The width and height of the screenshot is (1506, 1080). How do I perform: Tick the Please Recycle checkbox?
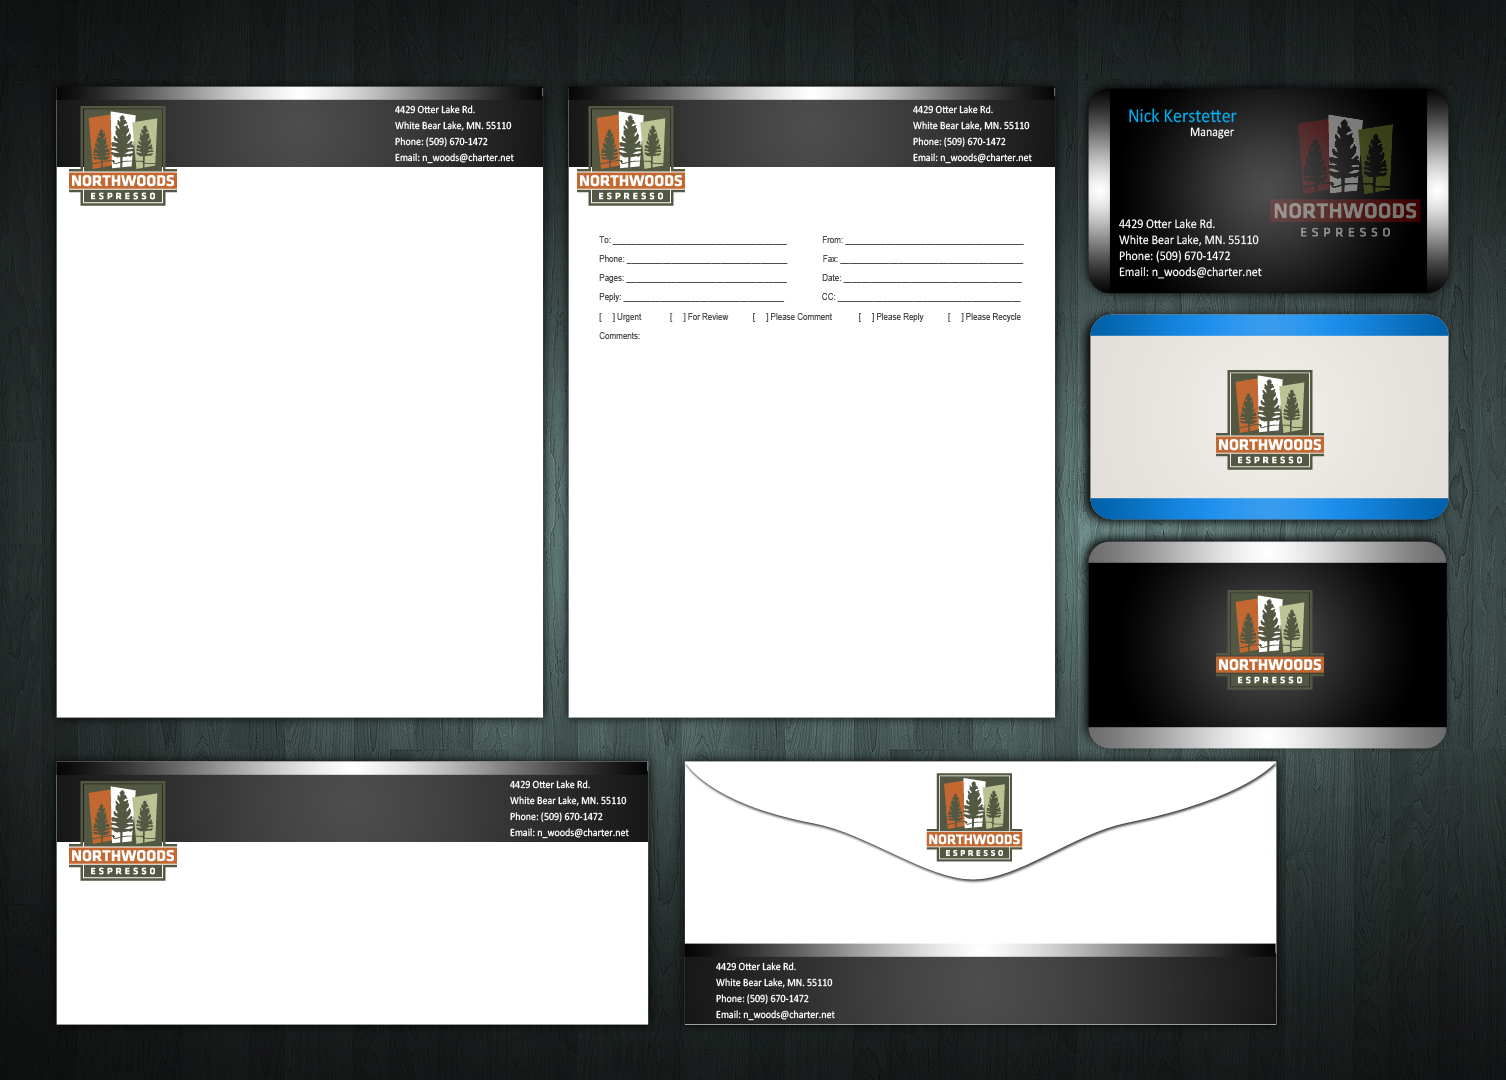955,317
